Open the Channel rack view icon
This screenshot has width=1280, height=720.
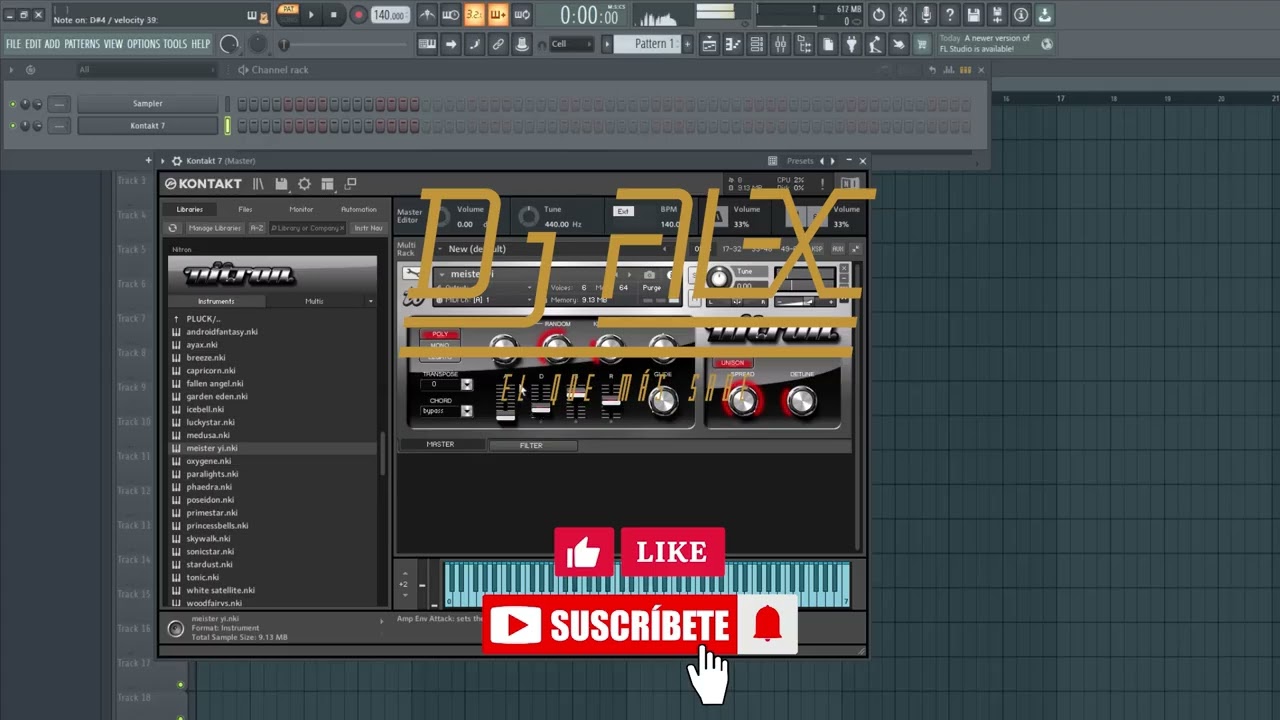[757, 44]
